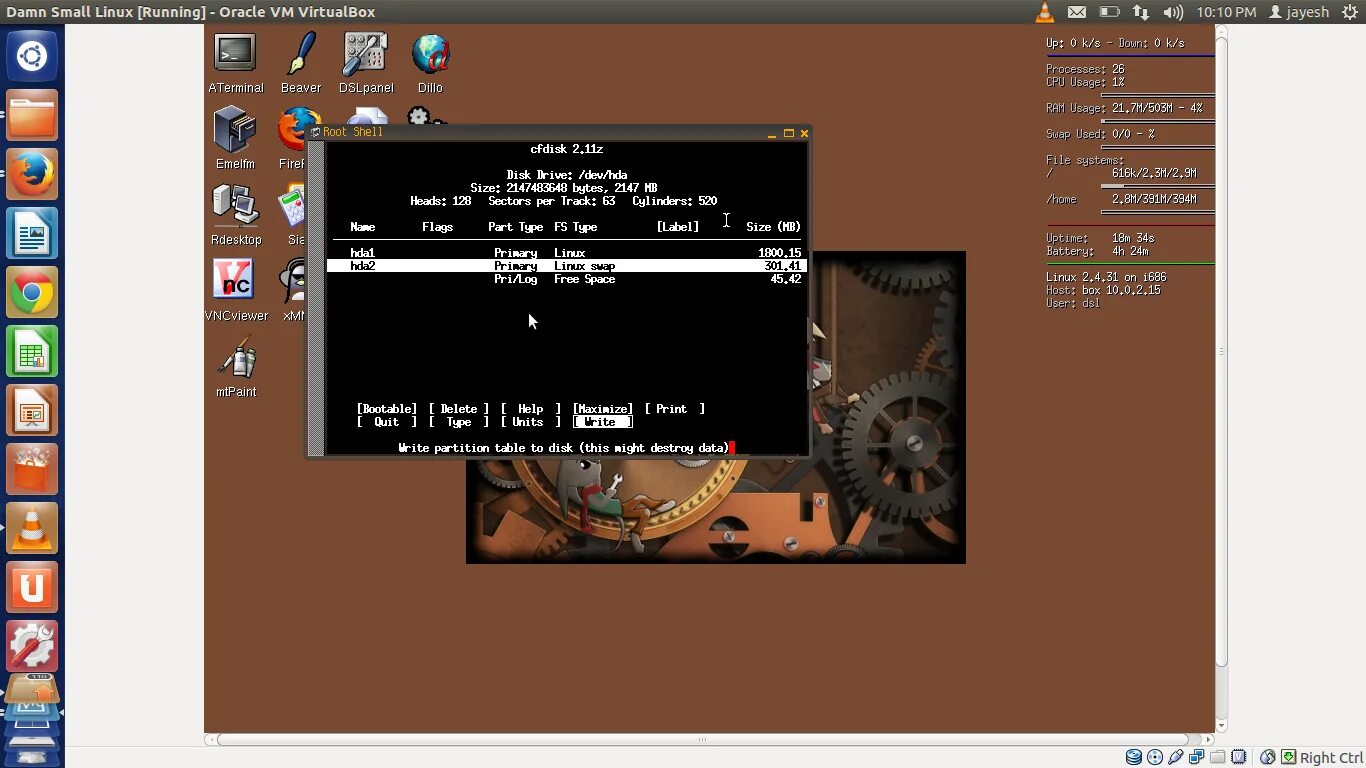Select the Maximize option in cfdisk

click(x=603, y=409)
